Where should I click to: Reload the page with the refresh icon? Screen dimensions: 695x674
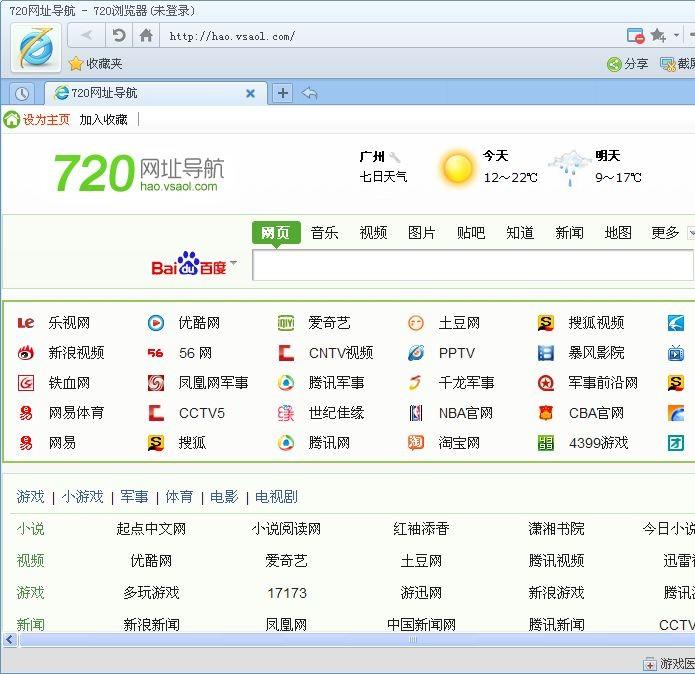click(119, 36)
